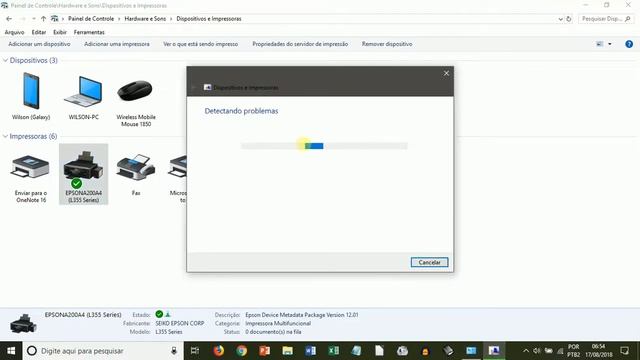Click 'SEIKO EPSON CORP' manufacturer text
640x360 pixels.
(x=180, y=323)
